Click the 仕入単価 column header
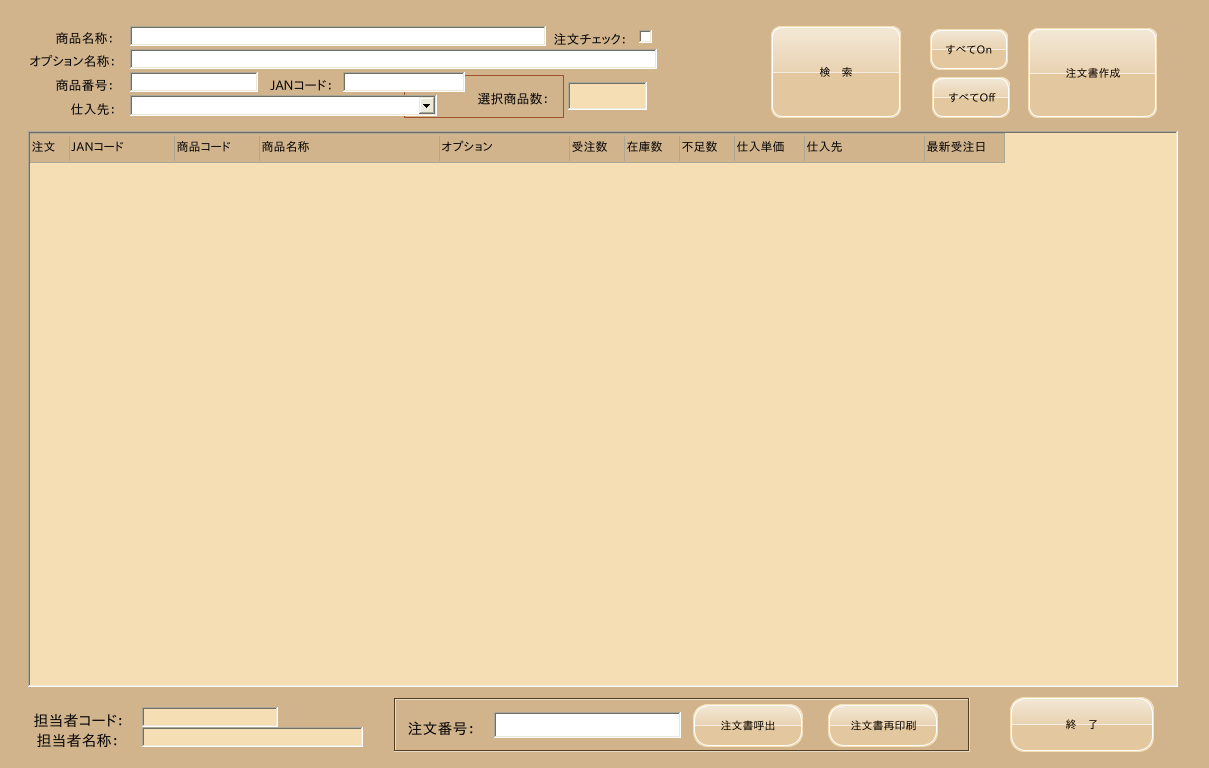1209x768 pixels. click(770, 147)
